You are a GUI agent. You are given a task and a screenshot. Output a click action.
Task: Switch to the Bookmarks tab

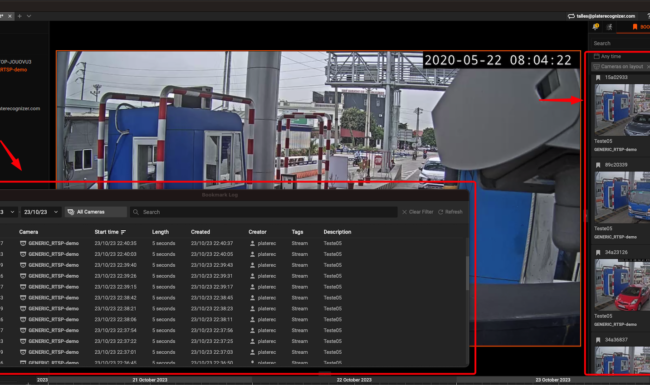[641, 27]
